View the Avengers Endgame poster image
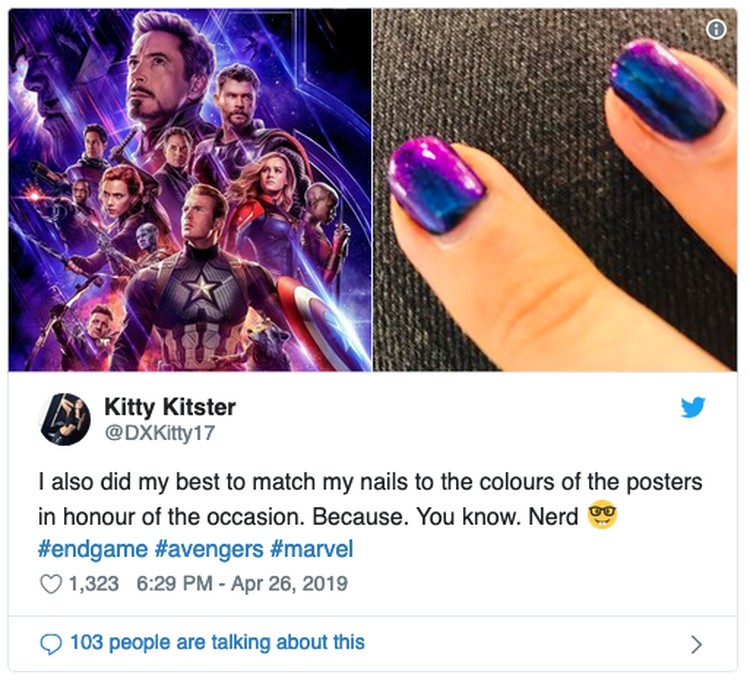The height and width of the screenshot is (687, 750). click(x=190, y=189)
